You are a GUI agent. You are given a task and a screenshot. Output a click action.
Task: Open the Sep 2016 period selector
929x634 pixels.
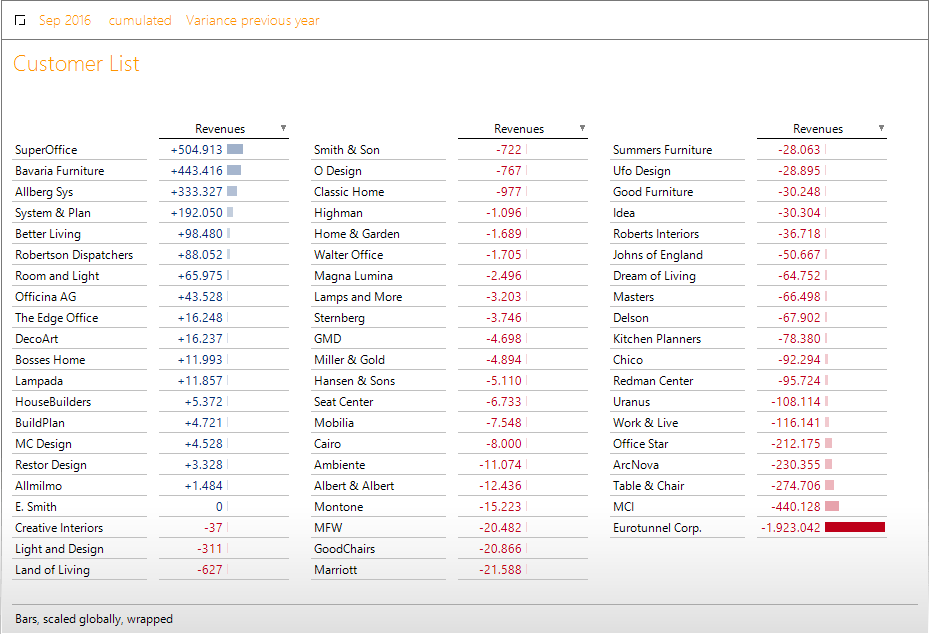point(64,21)
